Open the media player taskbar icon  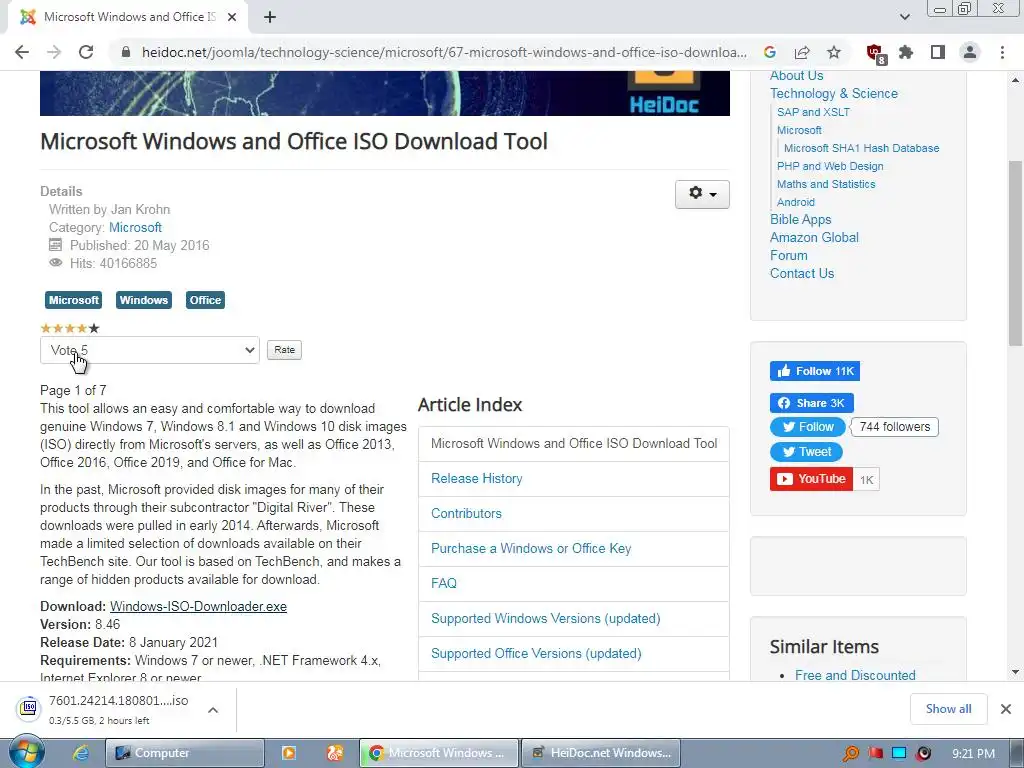coord(288,753)
